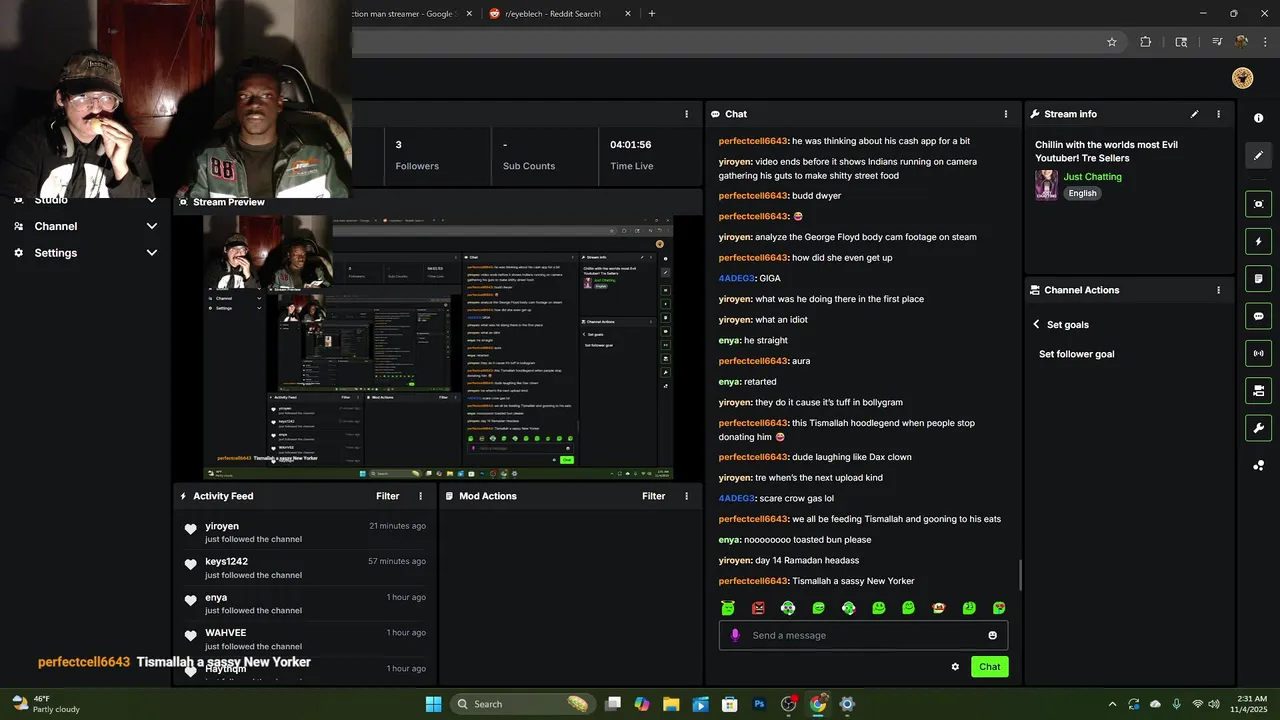Switch to the streamer Google search tab

[x=410, y=13]
